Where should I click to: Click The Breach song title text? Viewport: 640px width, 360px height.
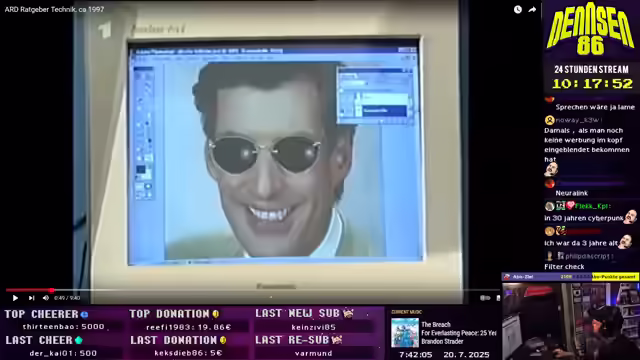(x=436, y=324)
